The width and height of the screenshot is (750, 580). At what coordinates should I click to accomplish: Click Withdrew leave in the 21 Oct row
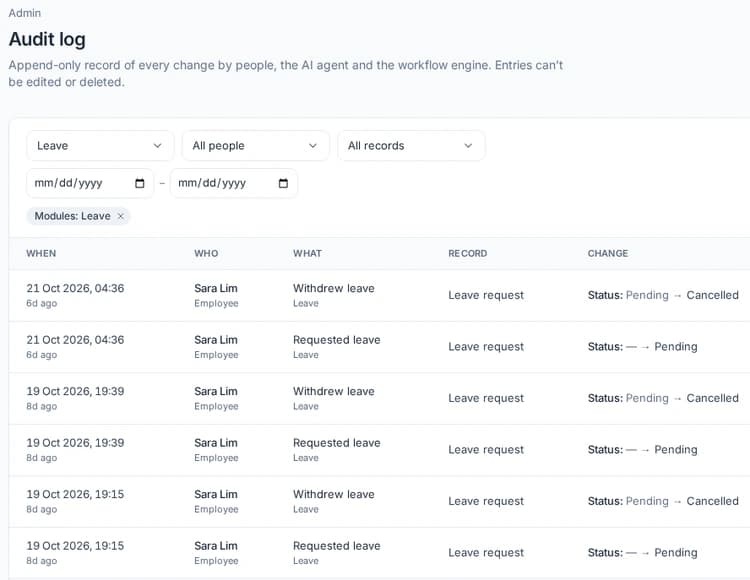coord(334,288)
